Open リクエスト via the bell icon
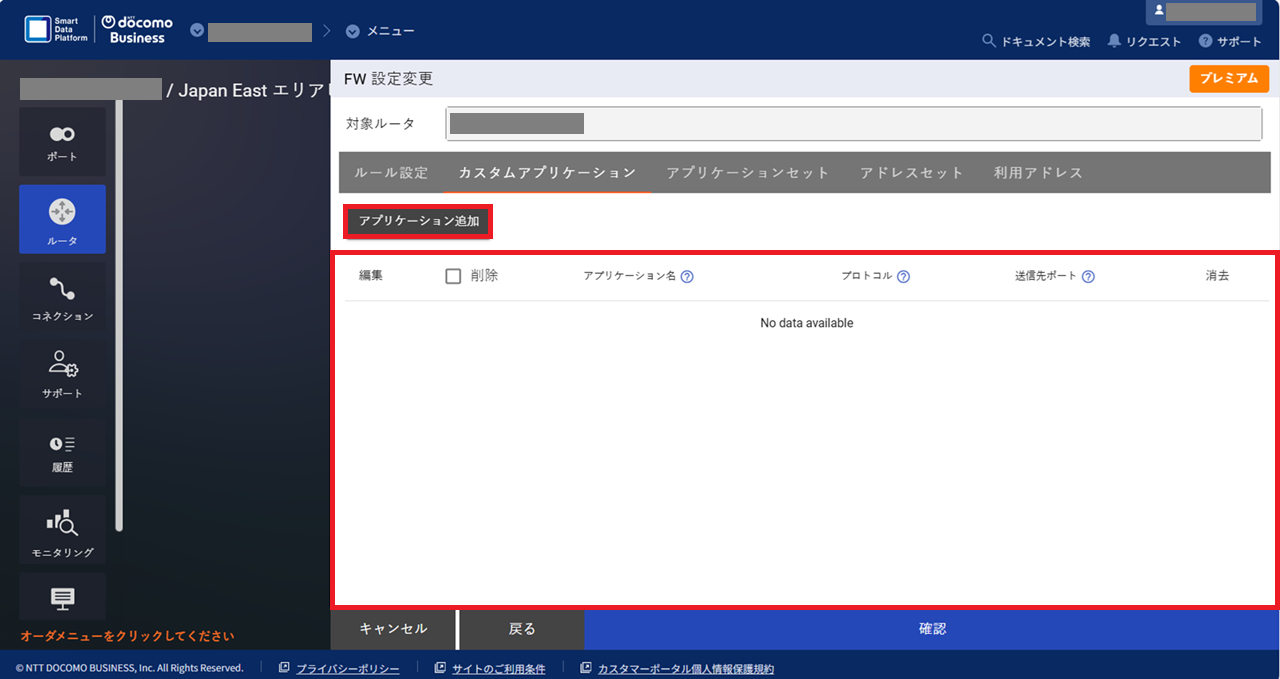 point(1113,41)
